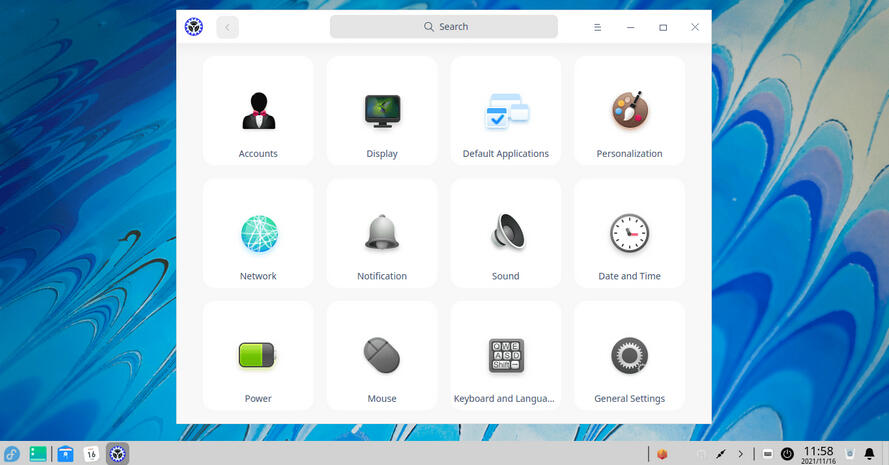Open the Notification settings
The height and width of the screenshot is (465, 889).
382,234
